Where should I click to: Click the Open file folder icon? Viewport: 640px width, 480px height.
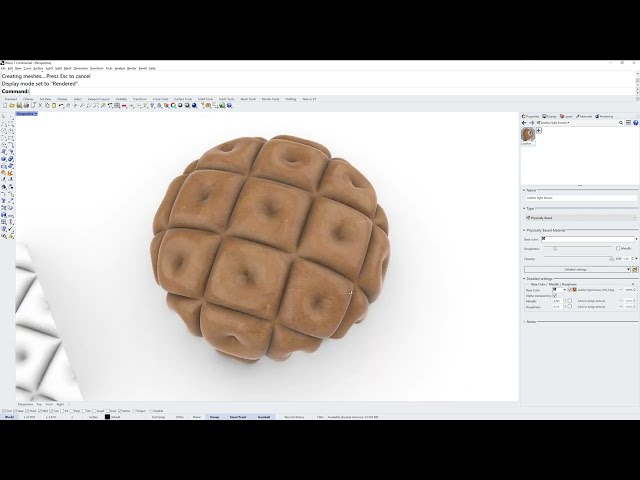12,105
